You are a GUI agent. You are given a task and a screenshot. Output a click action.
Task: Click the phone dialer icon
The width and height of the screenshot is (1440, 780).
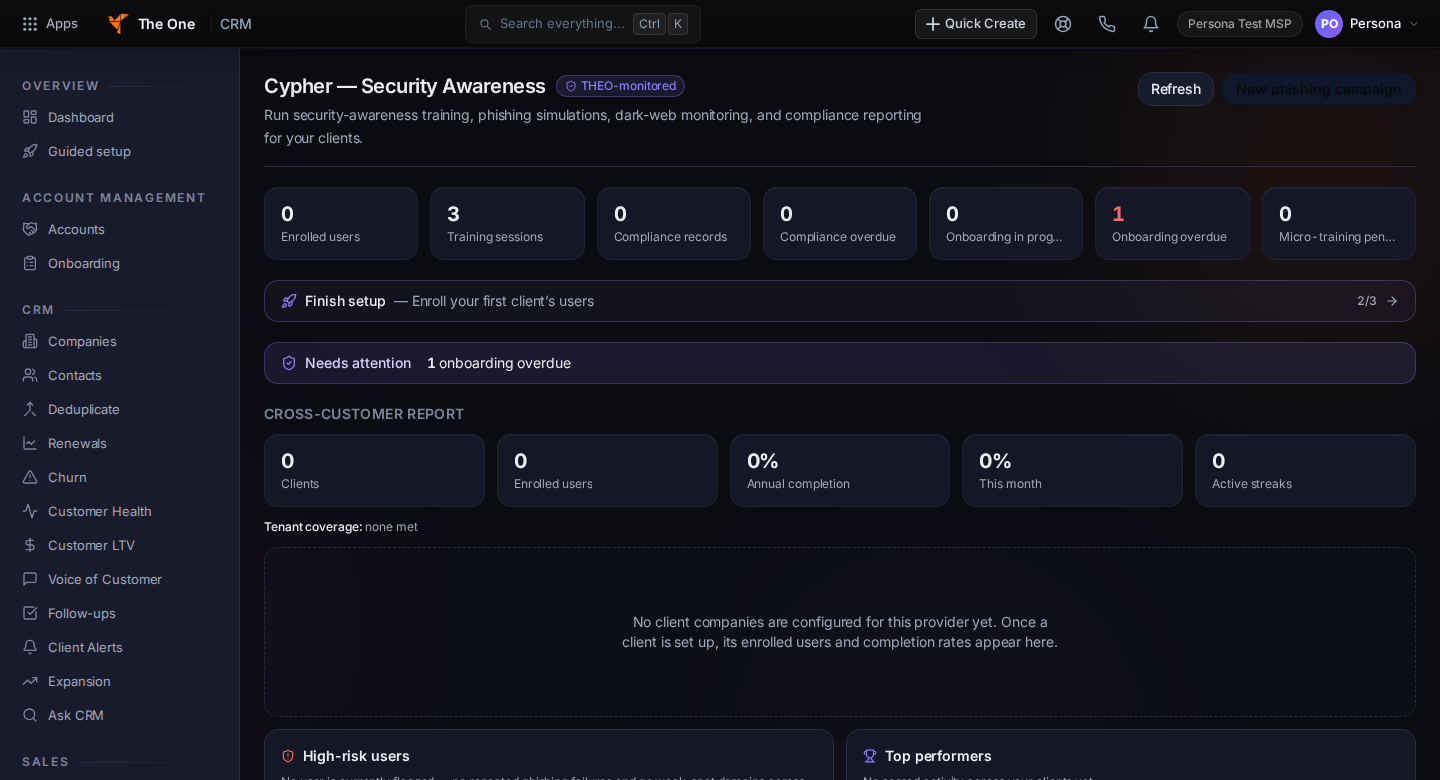point(1107,24)
